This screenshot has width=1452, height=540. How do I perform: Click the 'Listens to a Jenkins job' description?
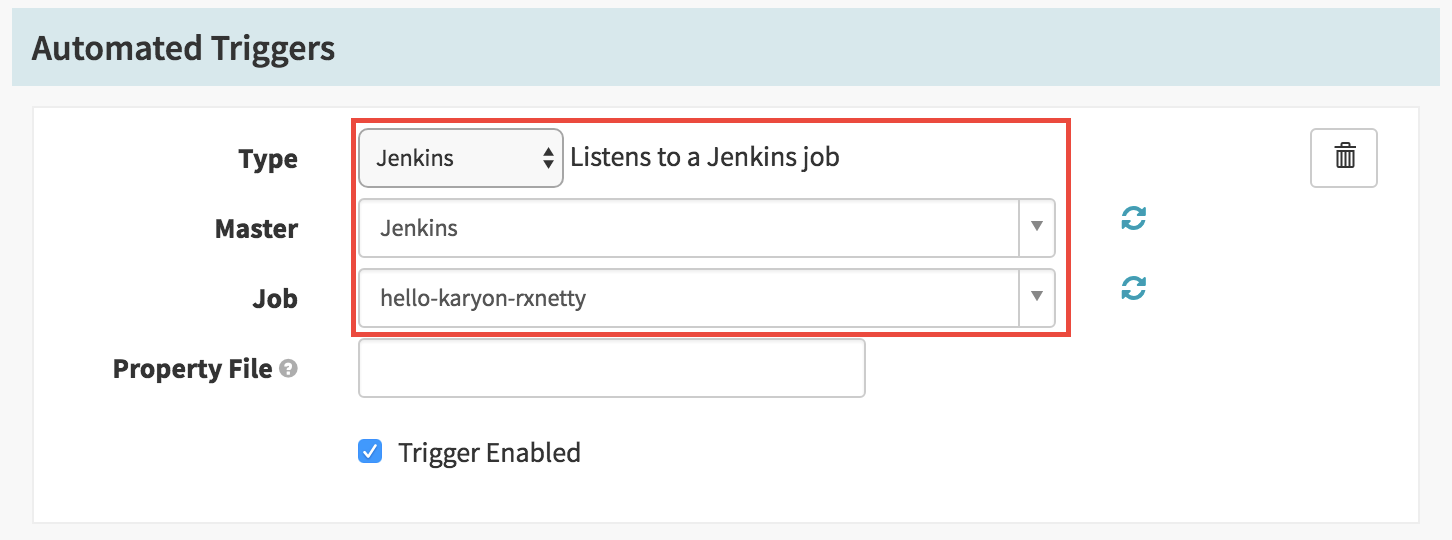point(705,158)
